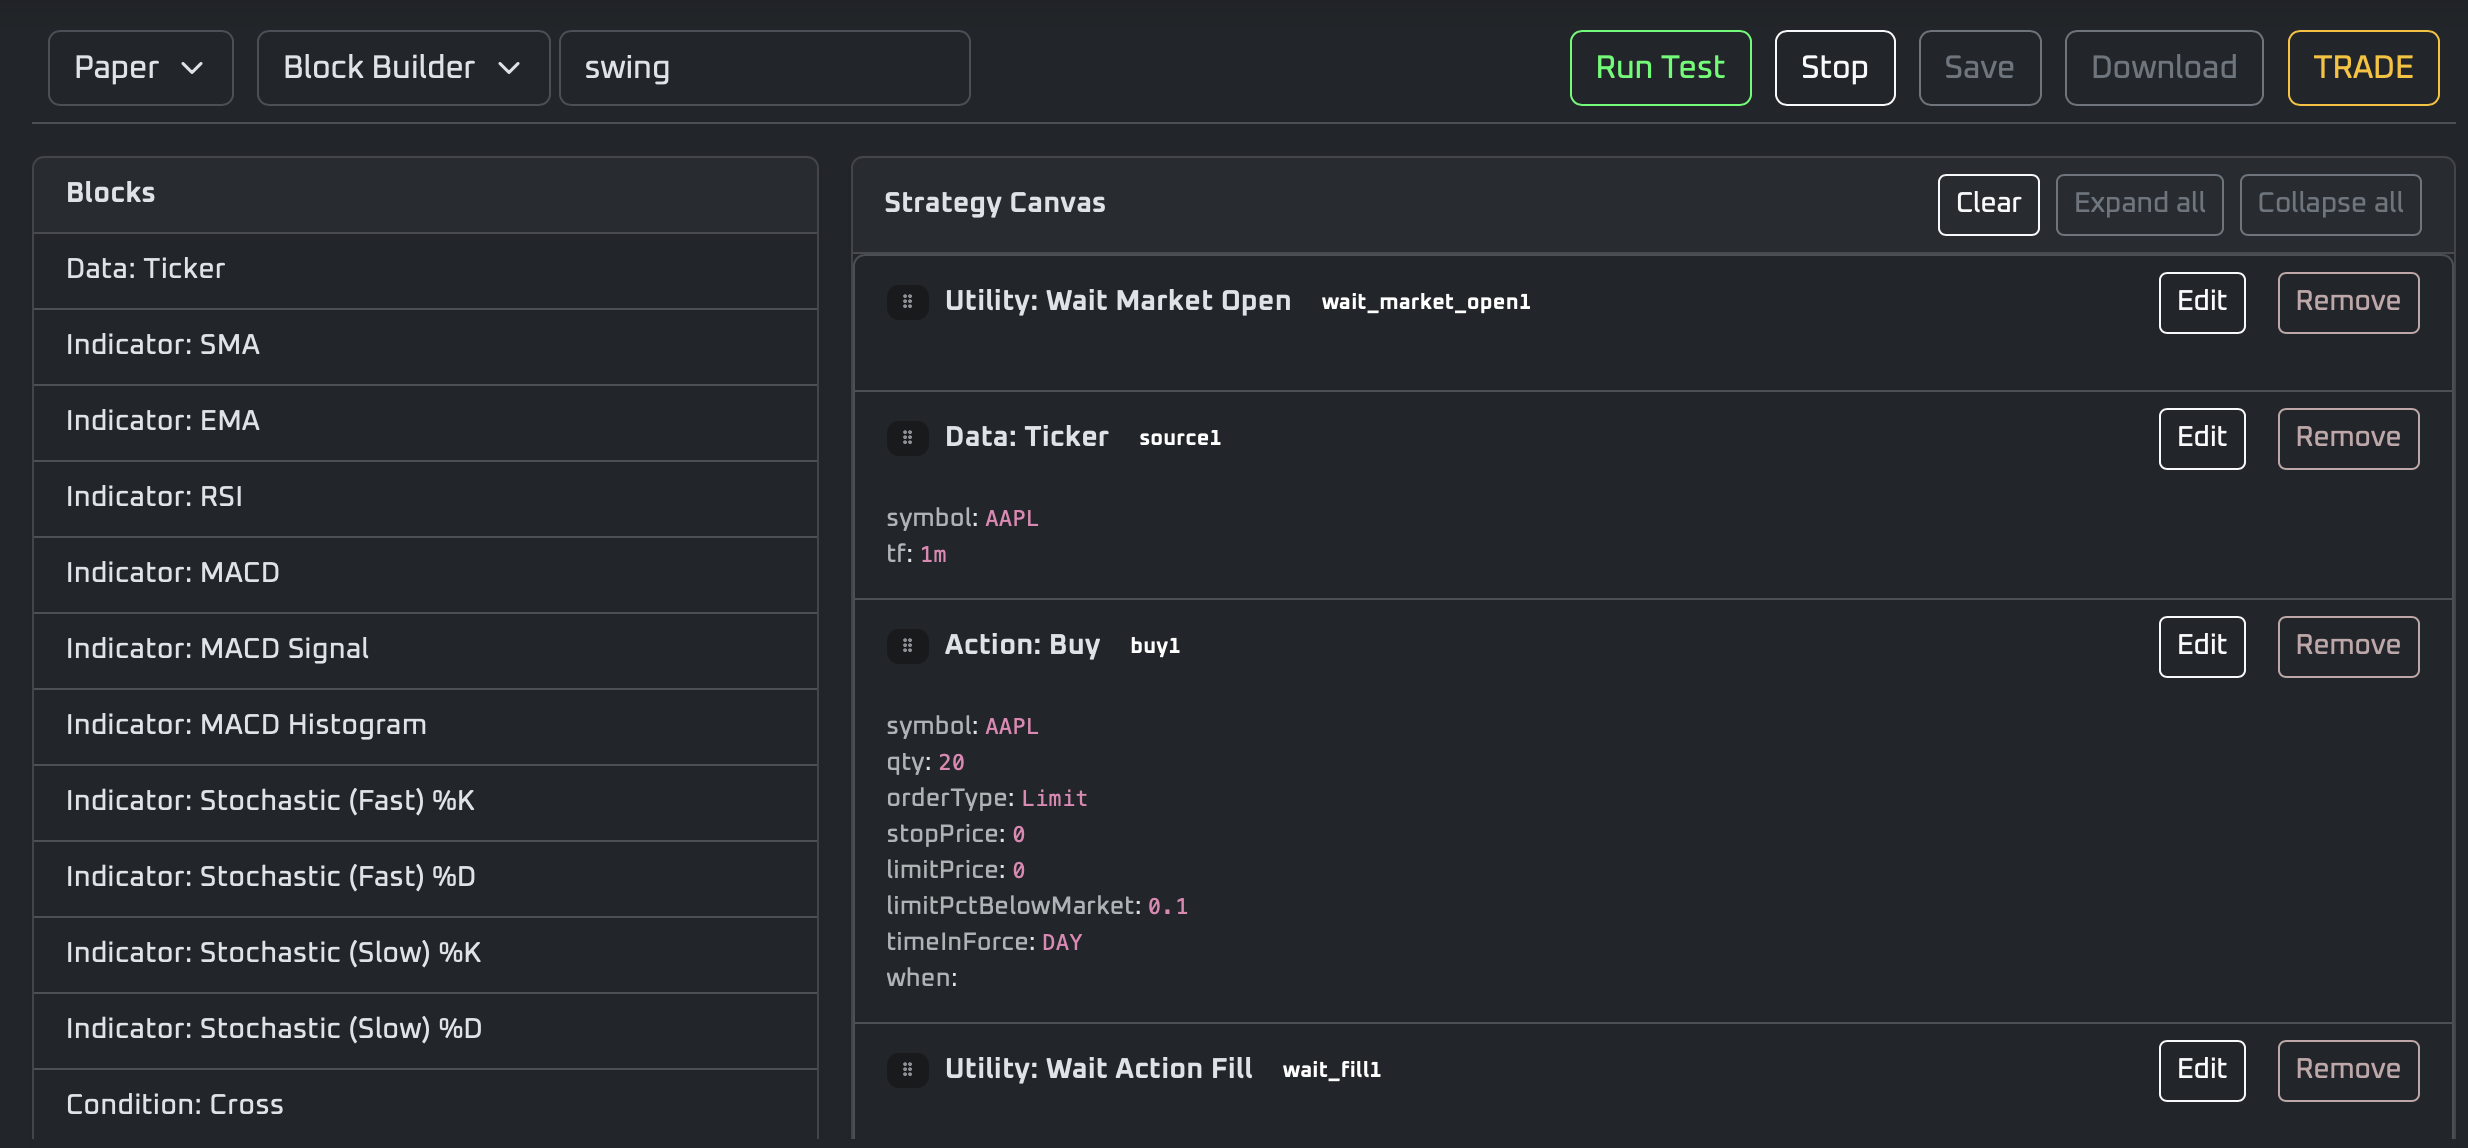This screenshot has width=2468, height=1148.
Task: Click the drag handle on Wait Market Open block
Action: 907,301
